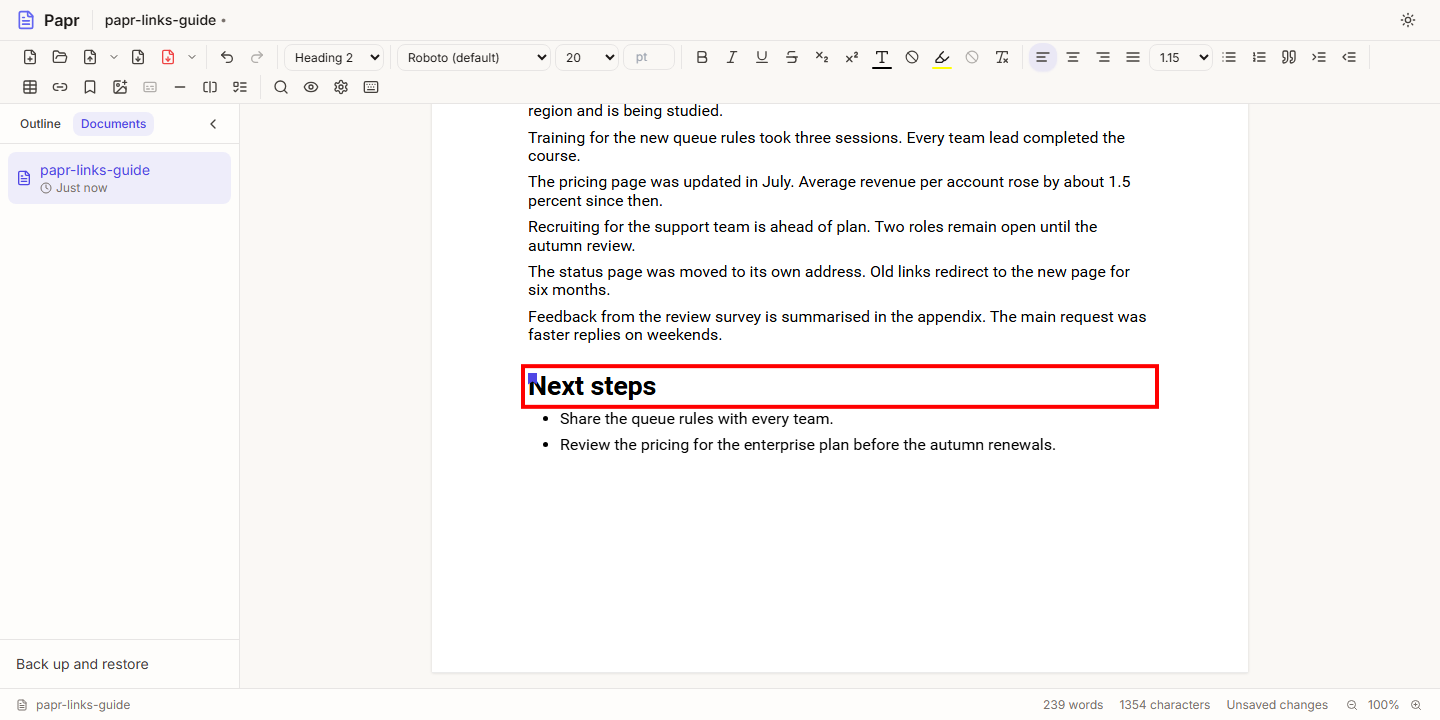Viewport: 1440px width, 720px height.
Task: Create a new document with the toolbar icon
Action: (30, 57)
